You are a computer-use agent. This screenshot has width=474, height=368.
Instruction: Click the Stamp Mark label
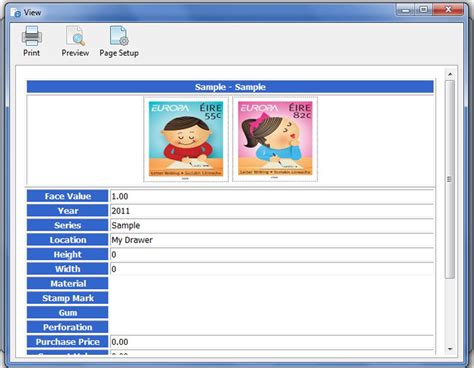(68, 298)
